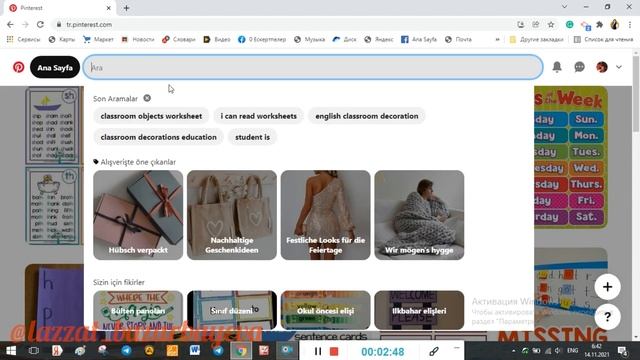This screenshot has height=360, width=640.
Task: Go to Ana Sayfa home button
Action: (55, 67)
